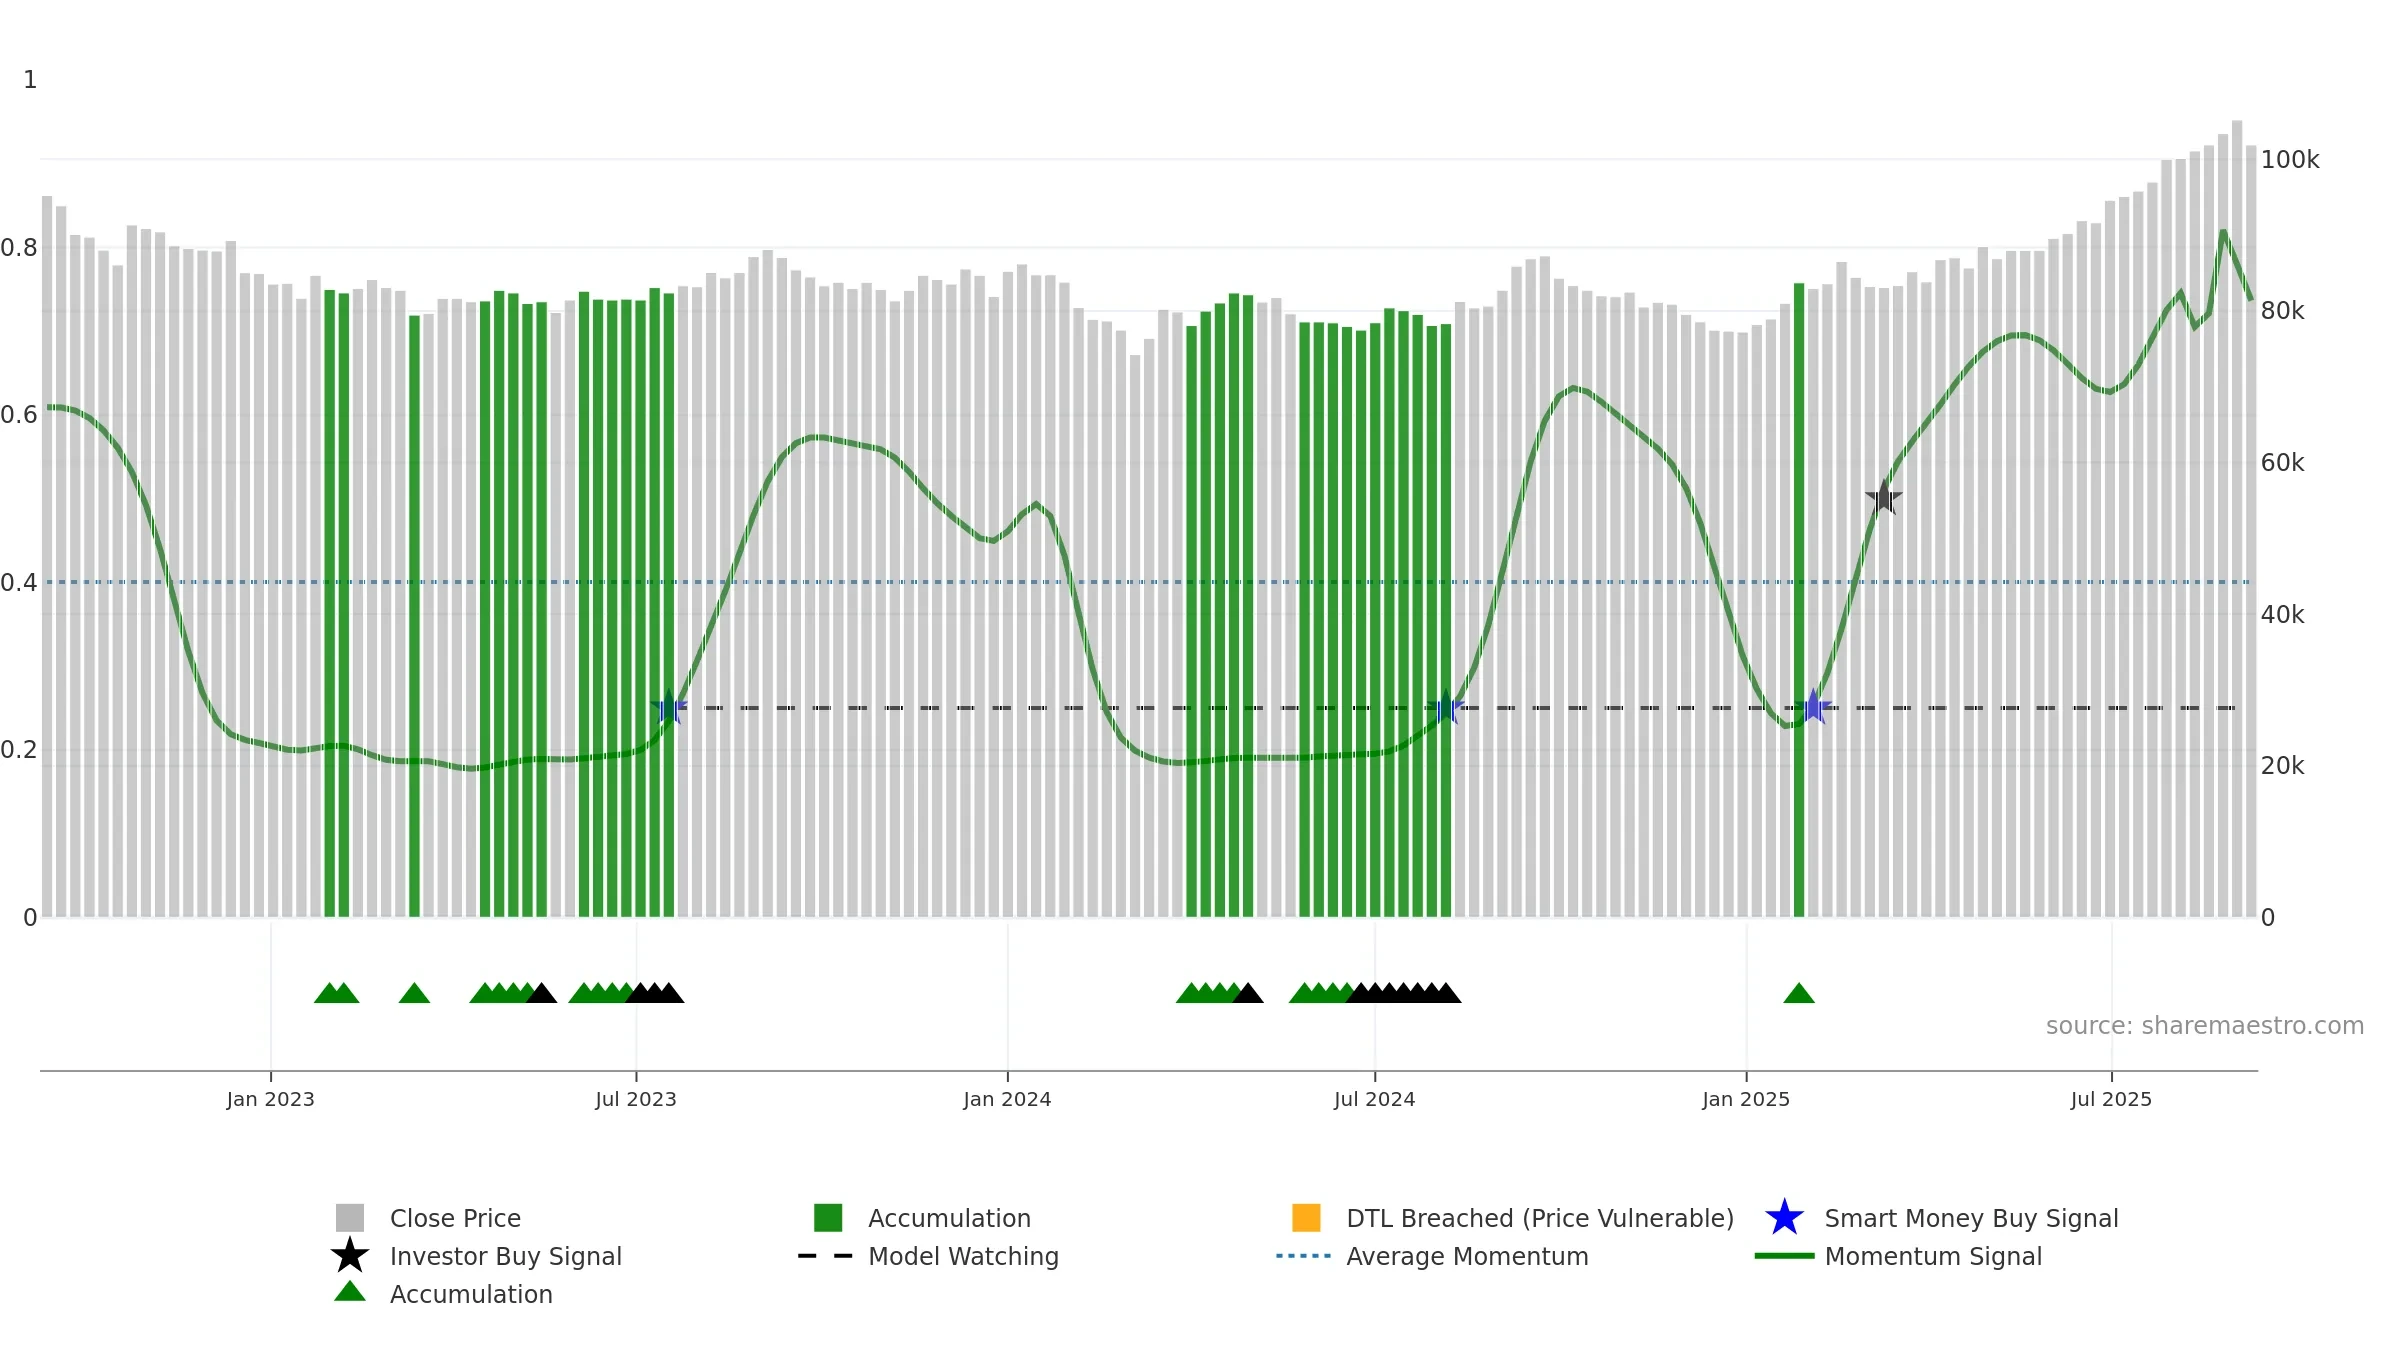Click the blue Smart Money star near Aug 2024
Screen dimensions: 2400x1350
coord(1445,708)
